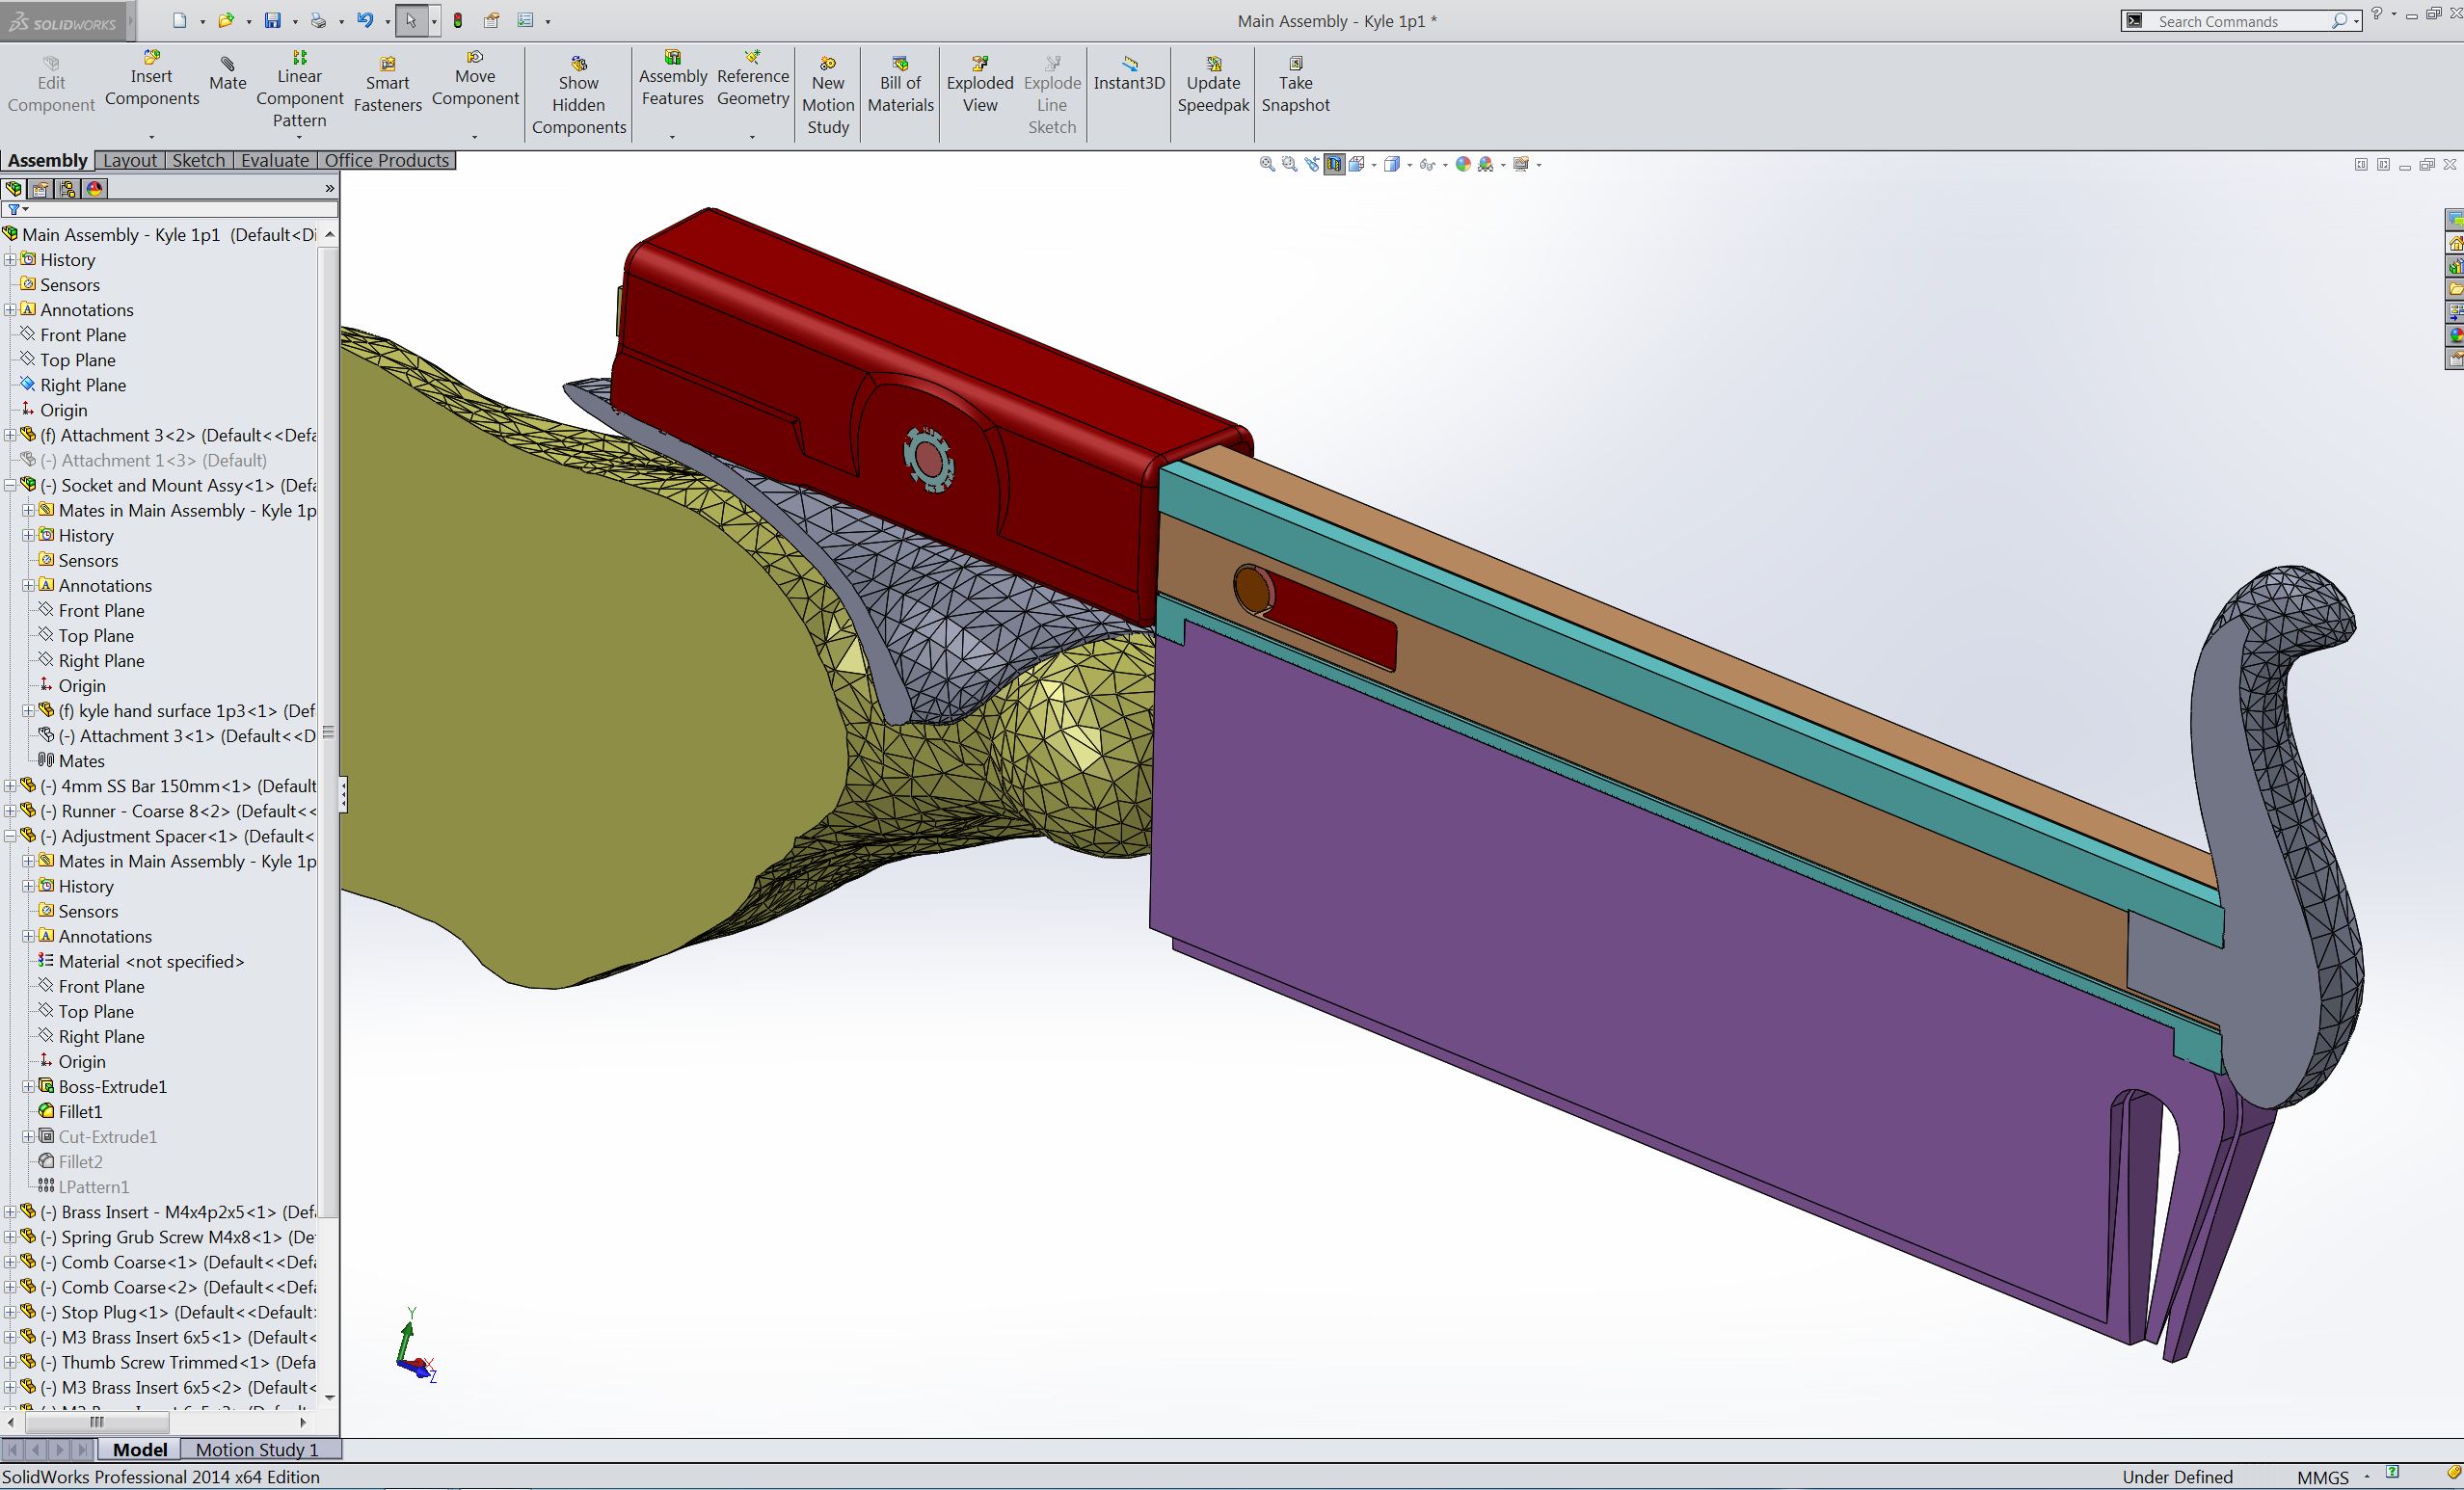Click the Zoom to Fit icon

pyautogui.click(x=1267, y=164)
